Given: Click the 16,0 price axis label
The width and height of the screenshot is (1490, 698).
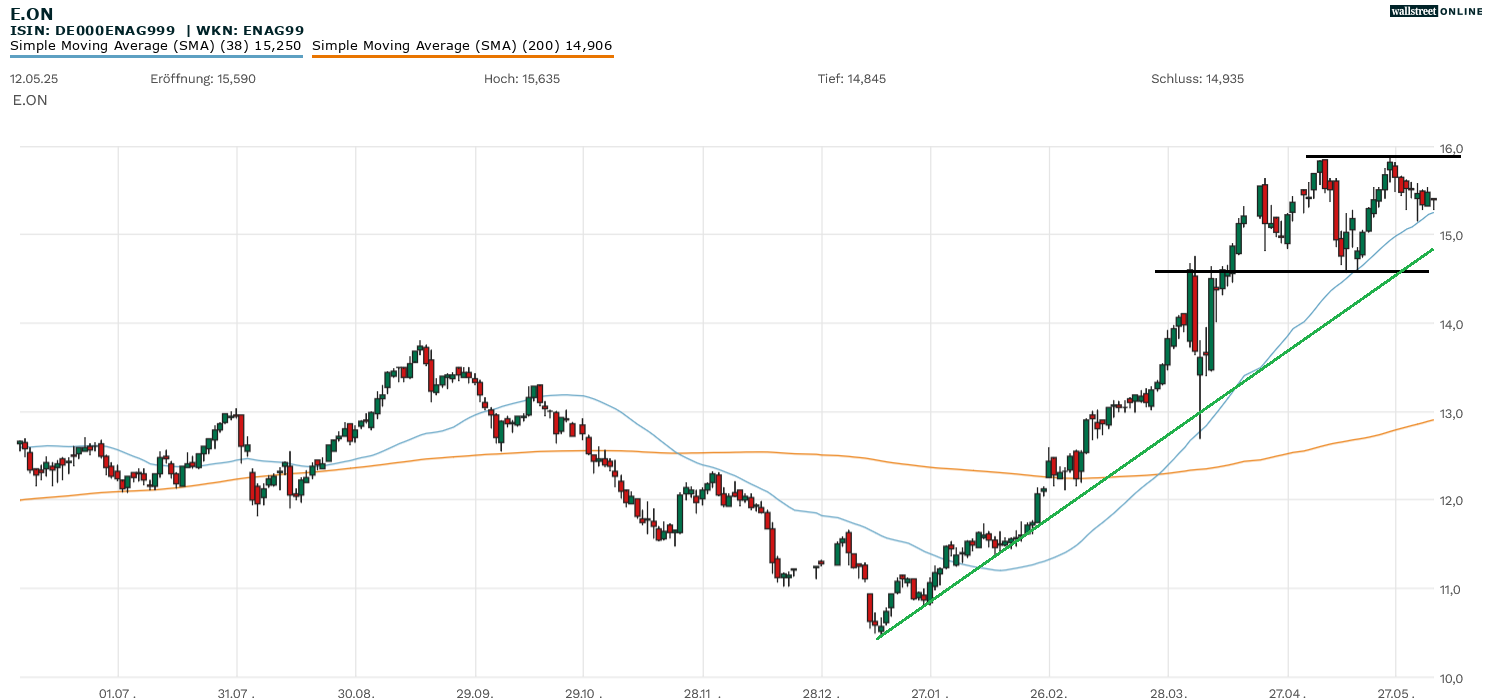Looking at the screenshot, I should pos(1451,148).
